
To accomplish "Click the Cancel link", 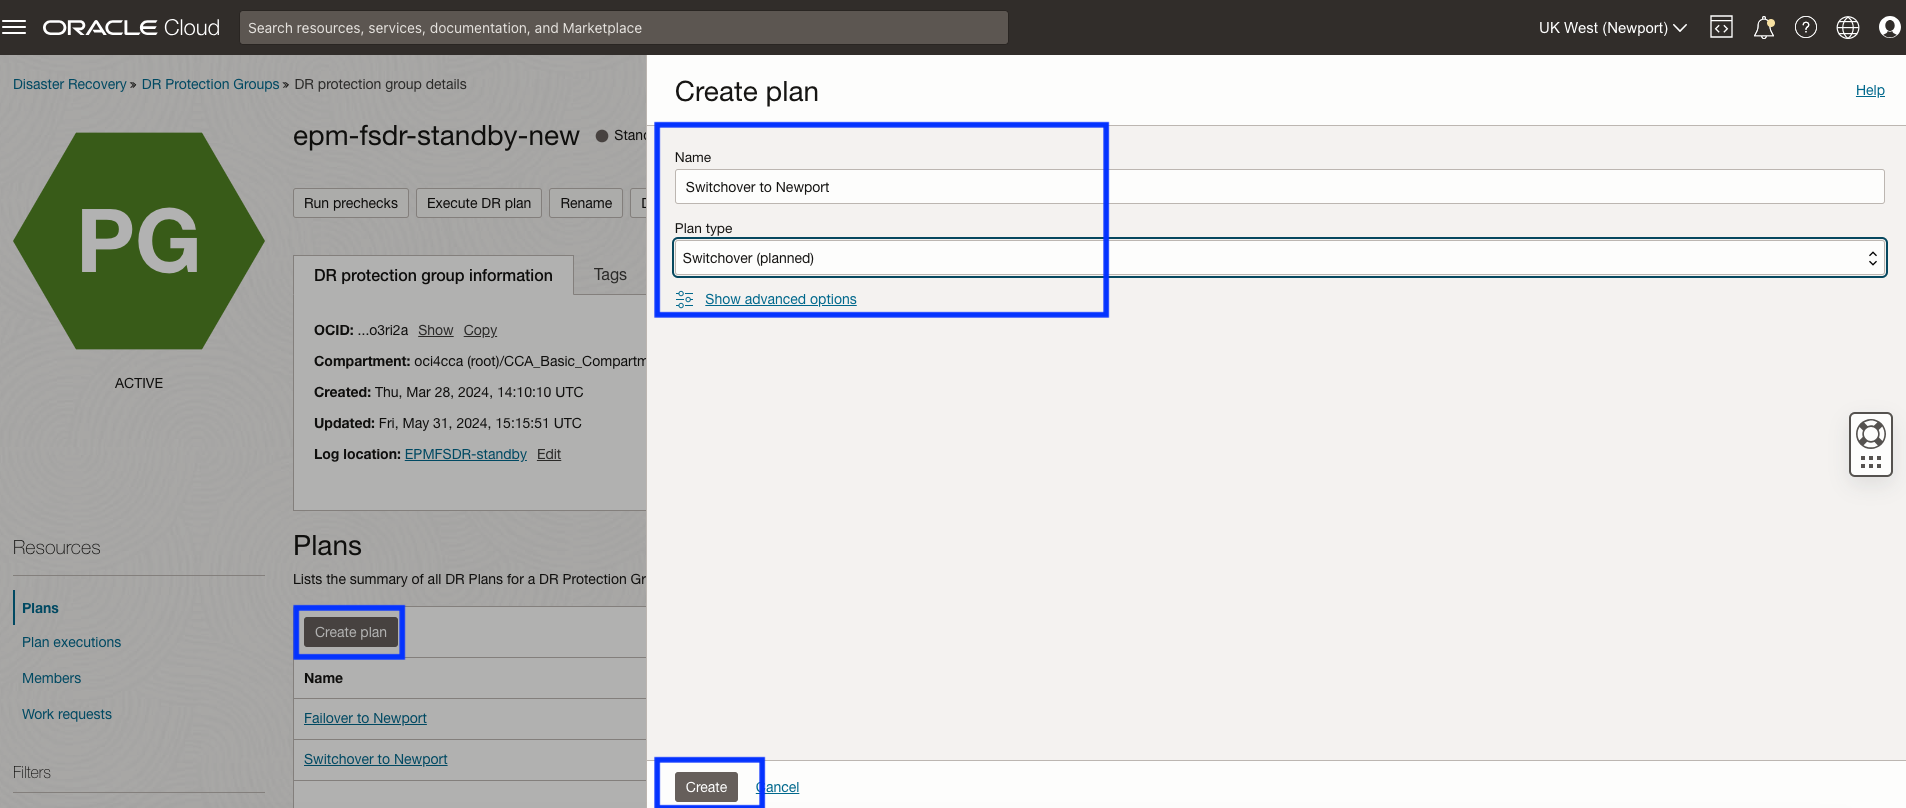I will pyautogui.click(x=778, y=787).
